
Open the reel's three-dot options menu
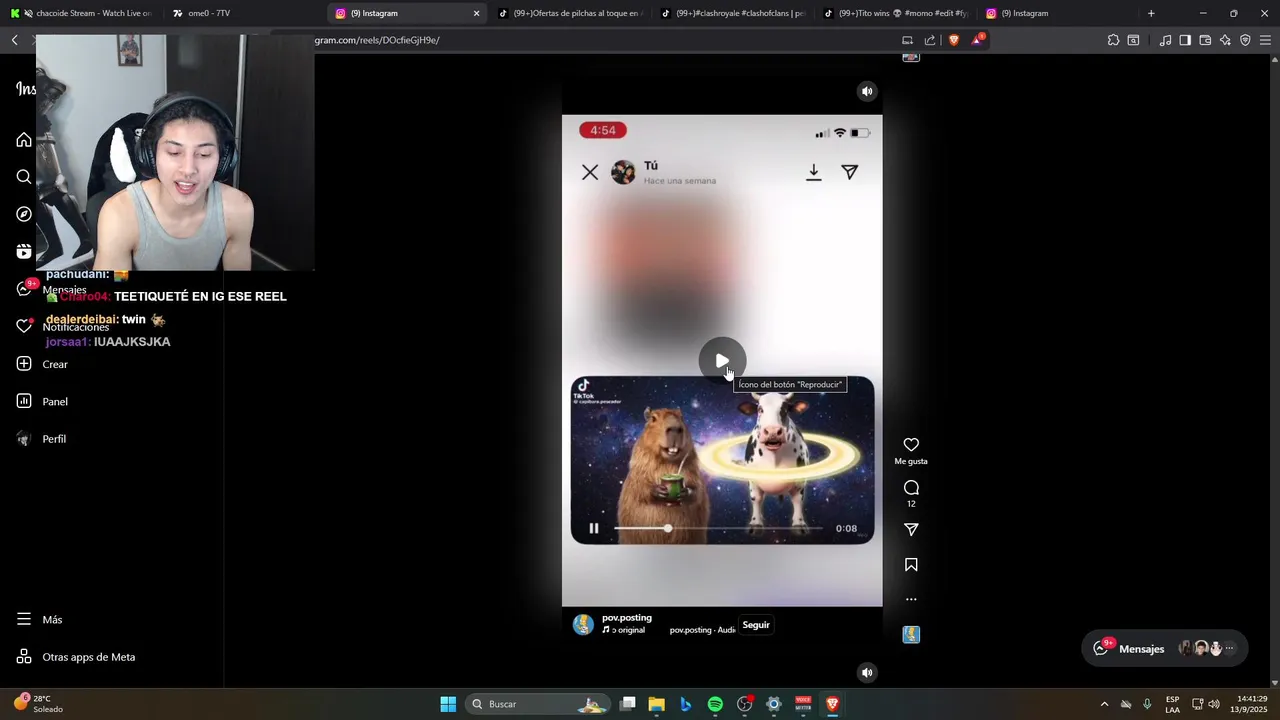911,600
